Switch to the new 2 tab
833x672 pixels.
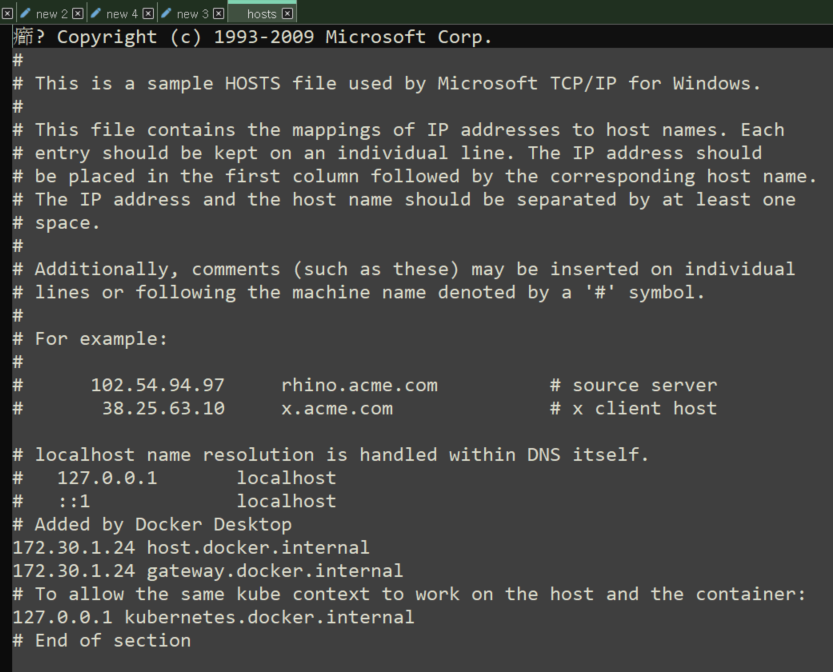pos(52,13)
